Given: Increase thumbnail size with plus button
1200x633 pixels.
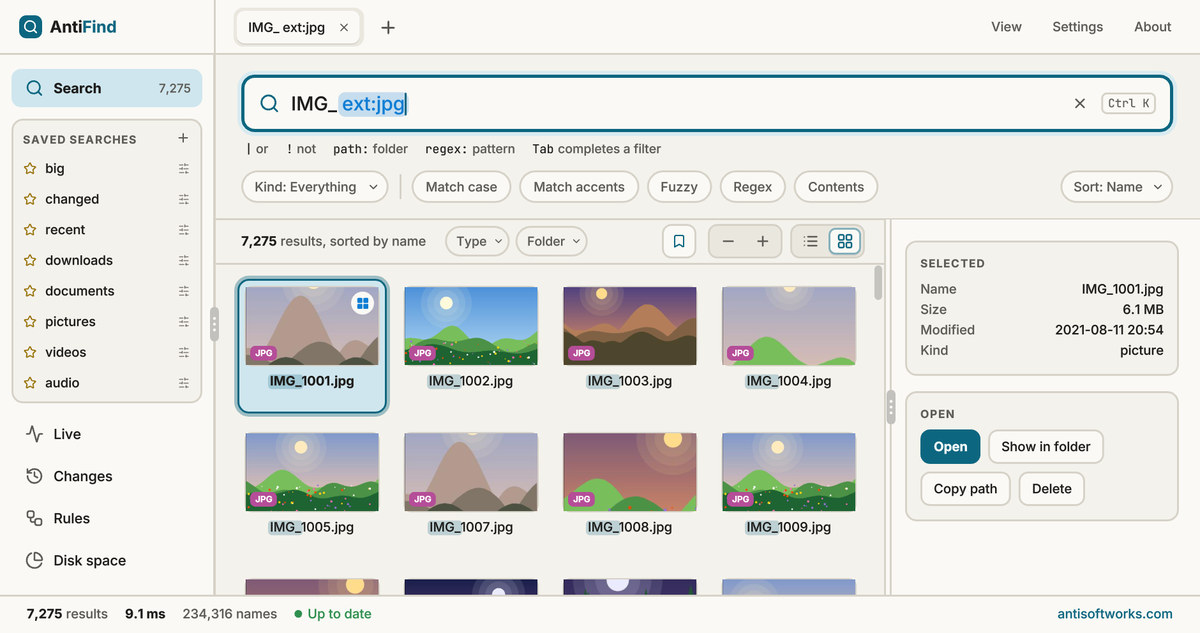Looking at the screenshot, I should [762, 241].
